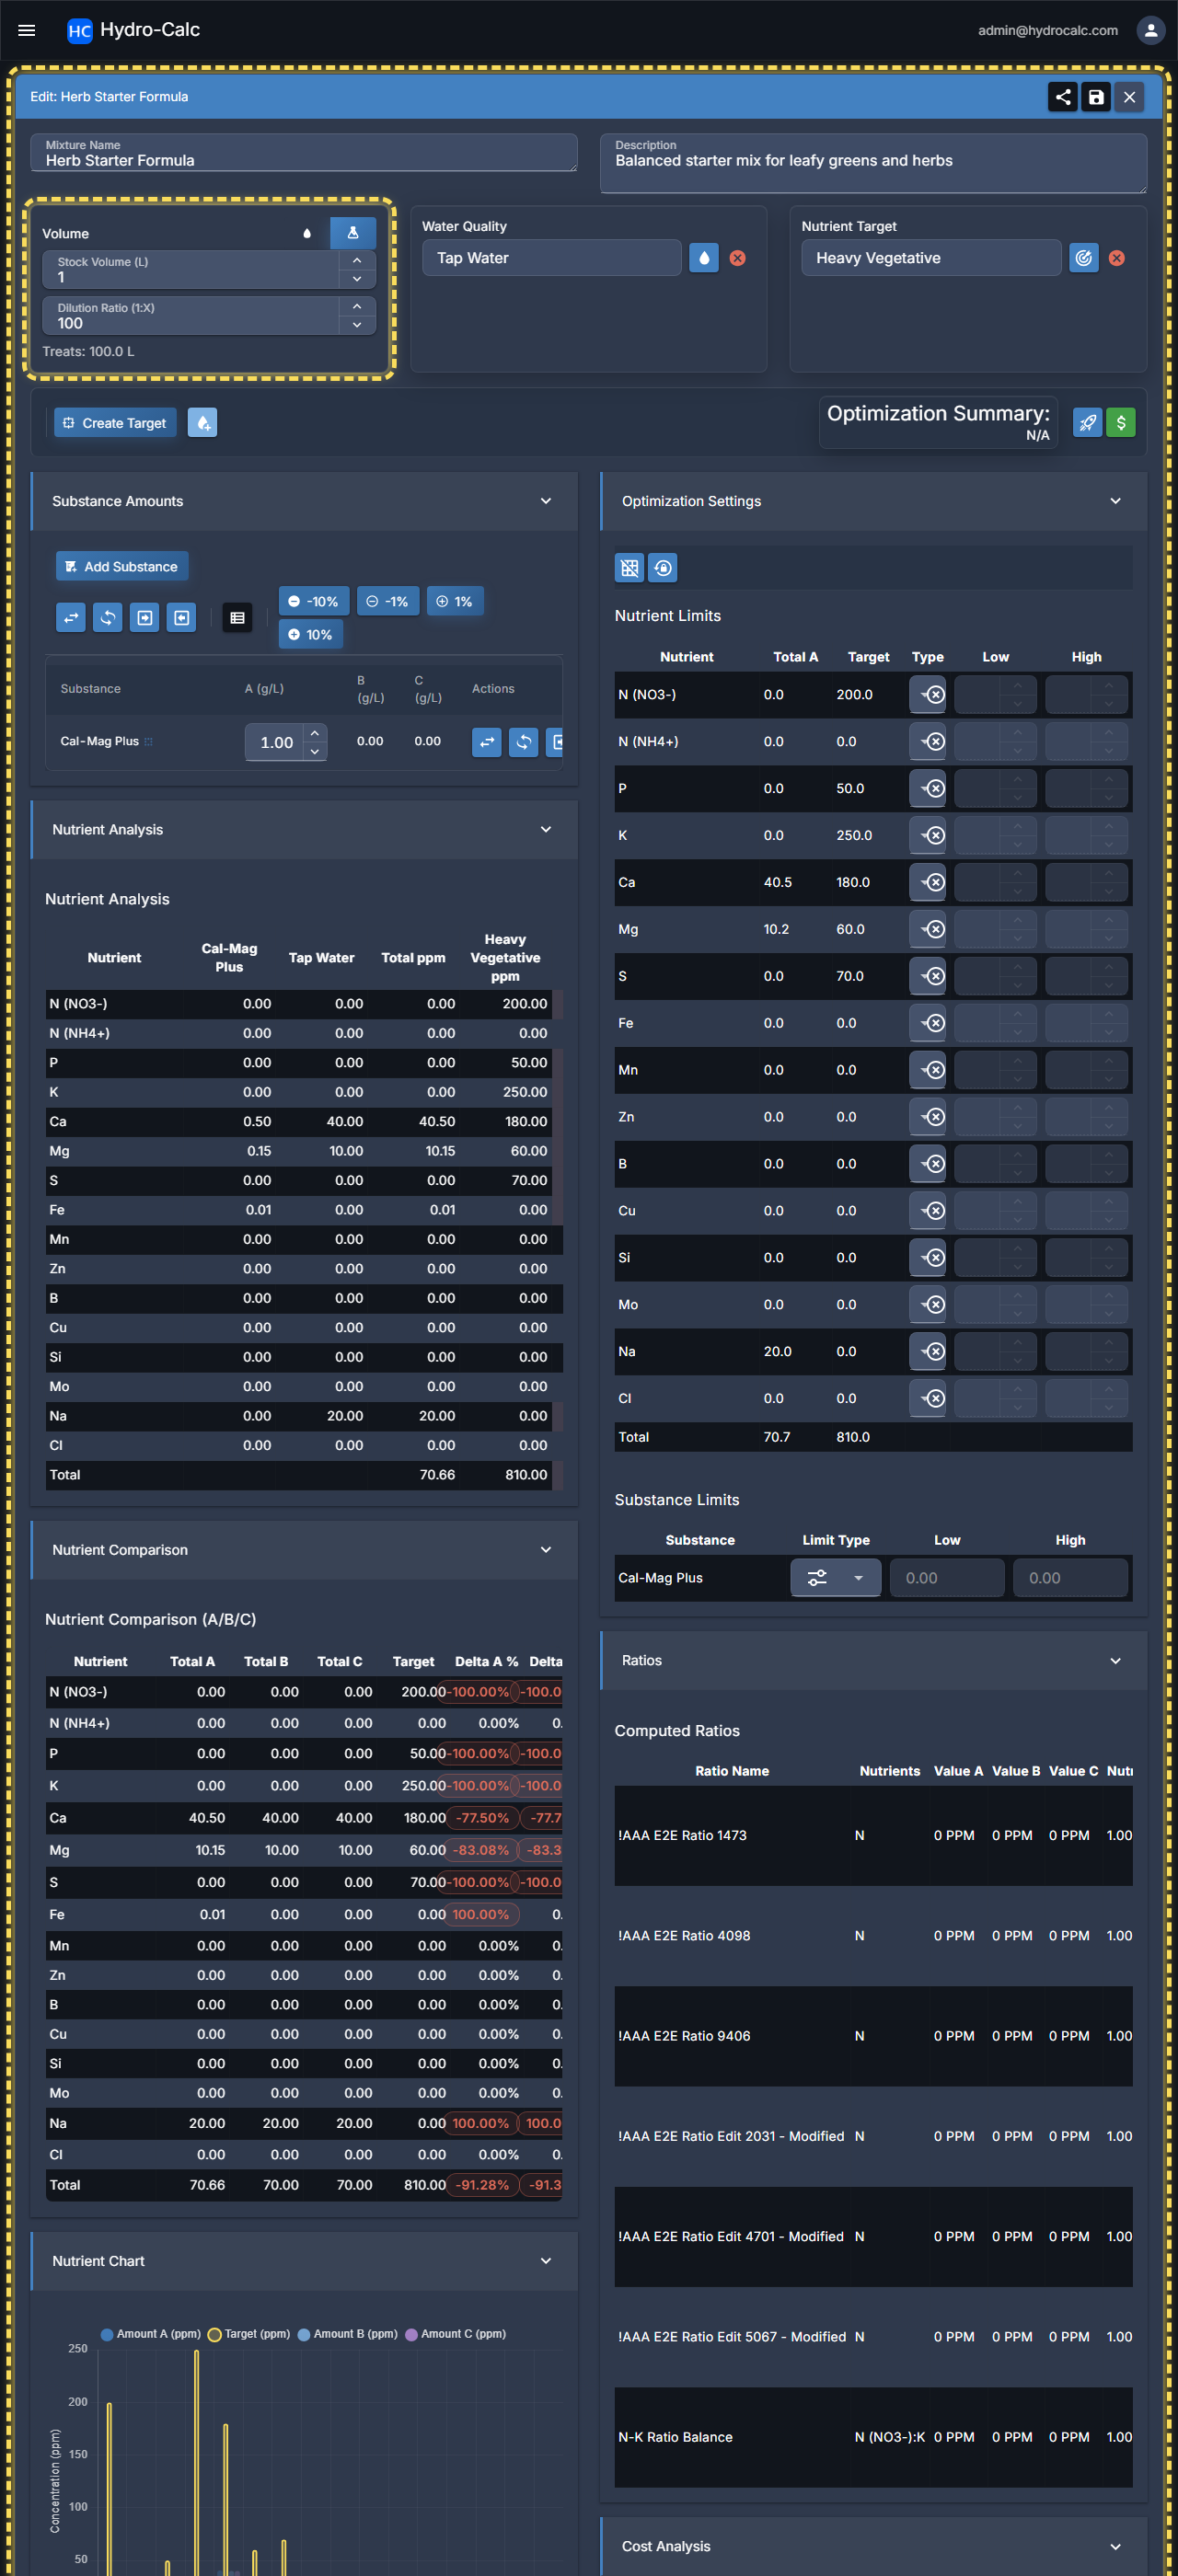Screen dimensions: 1178x2576
Task: Select the water drop volume mode
Action: pos(307,233)
